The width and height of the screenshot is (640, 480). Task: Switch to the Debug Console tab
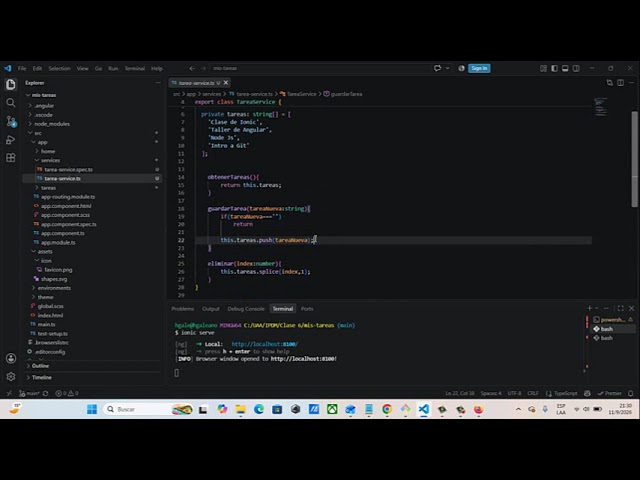click(x=246, y=309)
